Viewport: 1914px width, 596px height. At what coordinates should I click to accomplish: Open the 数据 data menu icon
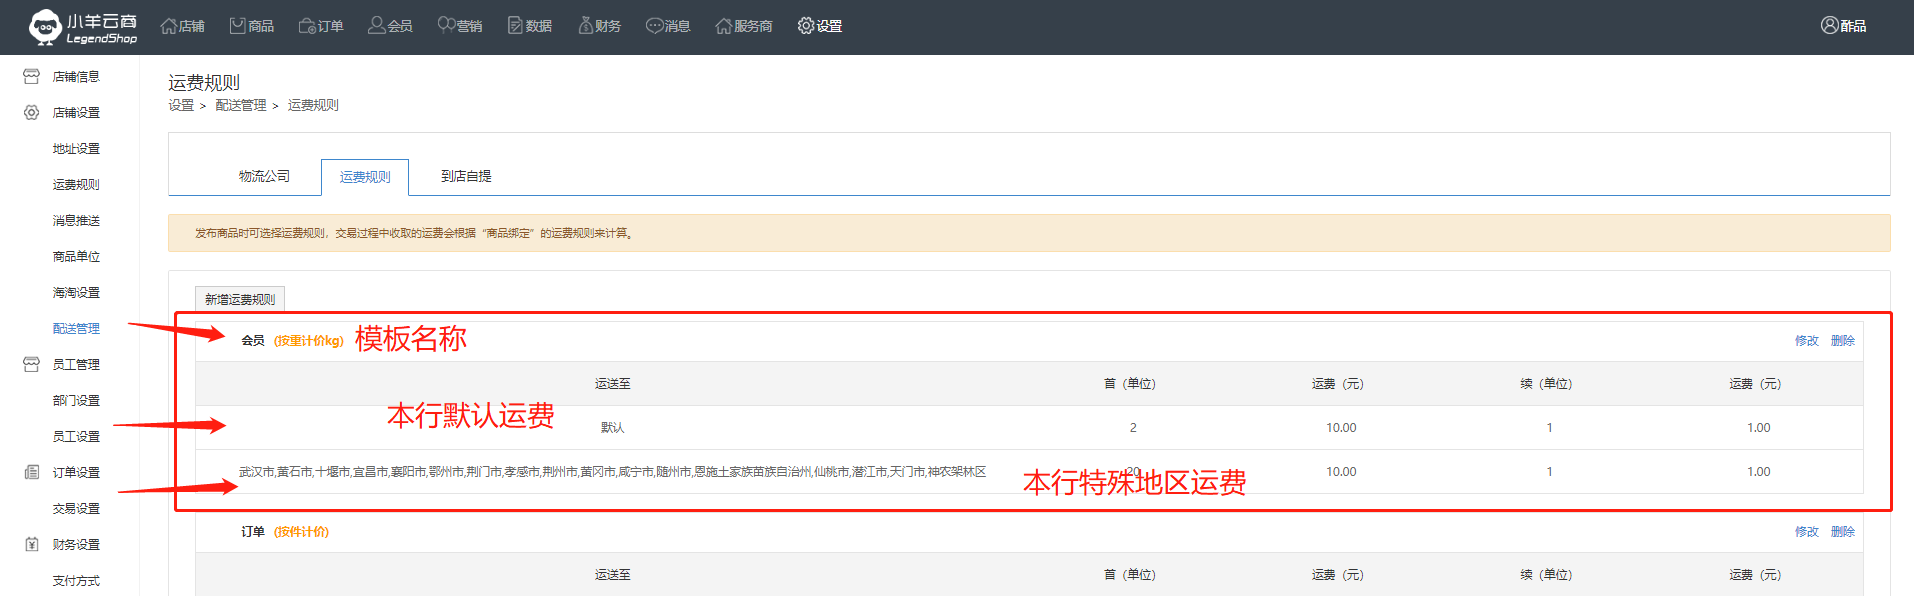point(516,26)
